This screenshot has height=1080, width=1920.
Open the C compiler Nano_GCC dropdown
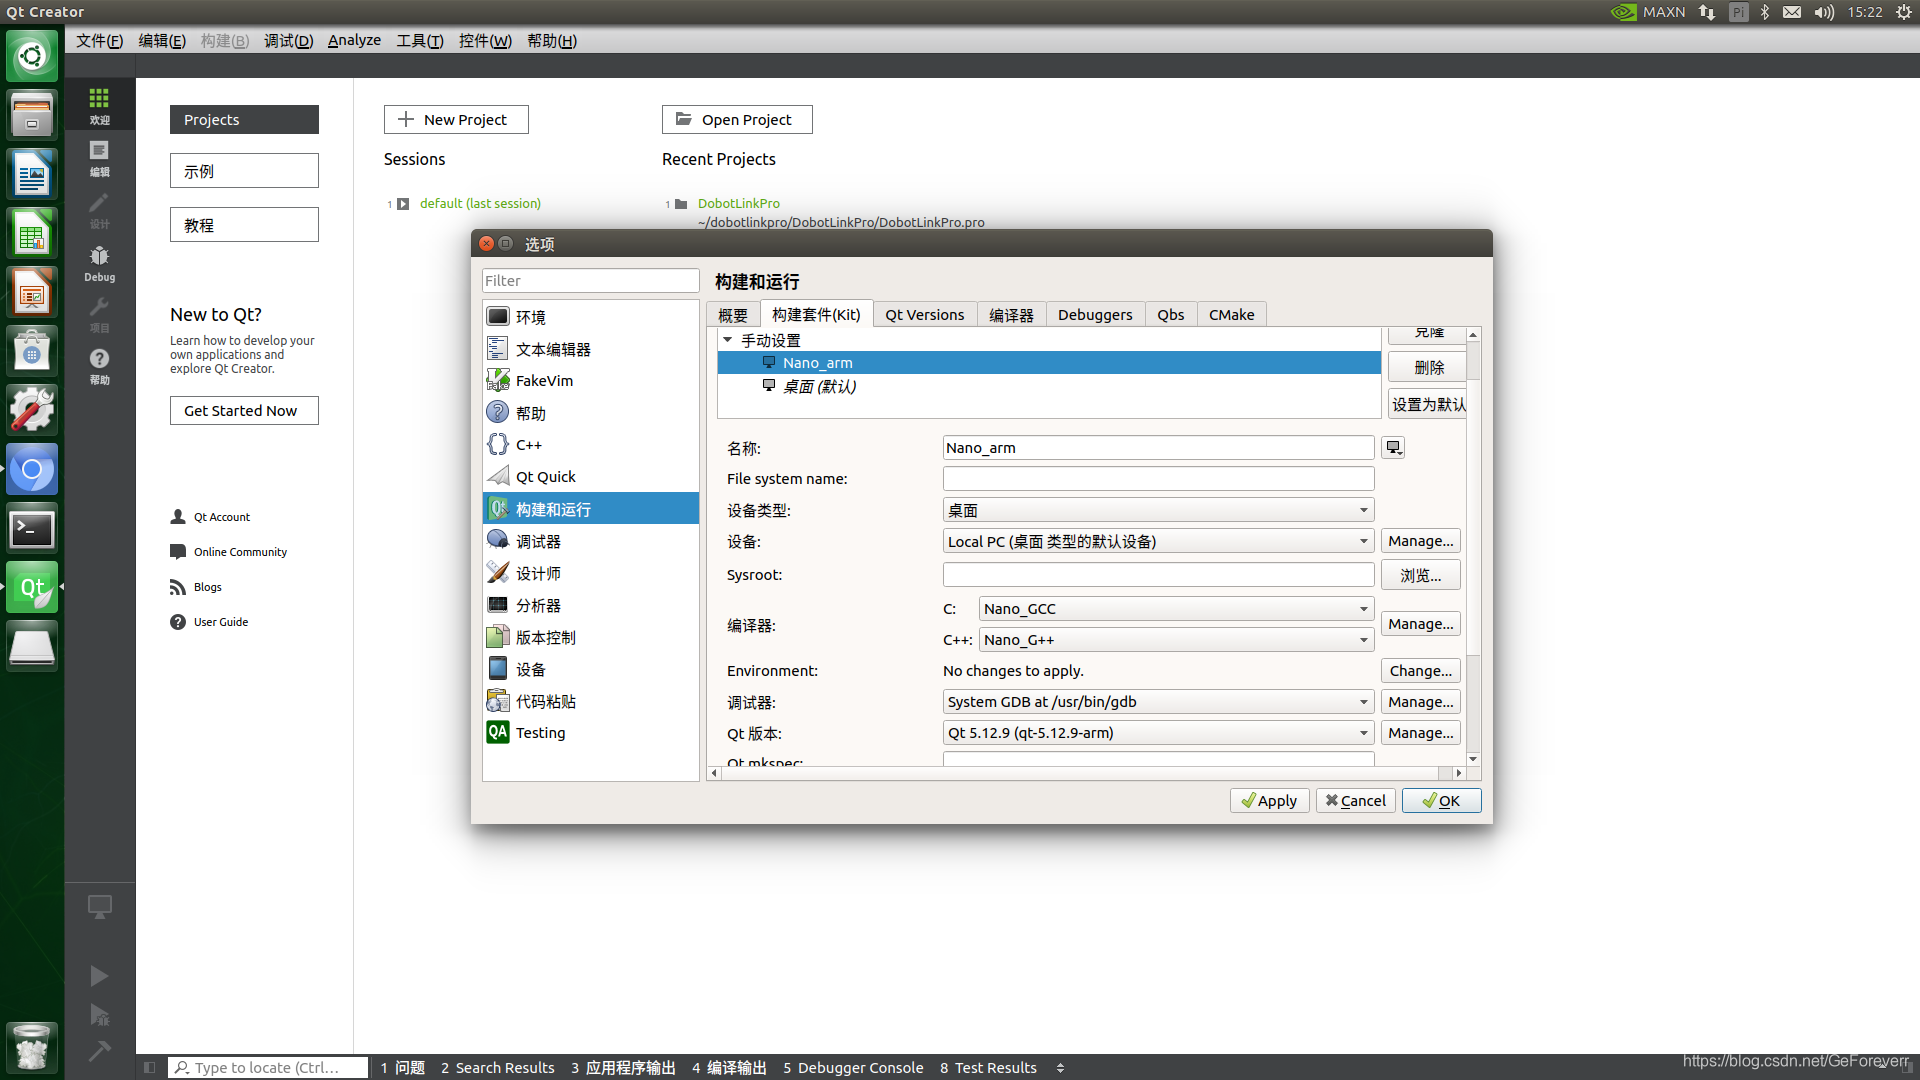[x=1176, y=609]
